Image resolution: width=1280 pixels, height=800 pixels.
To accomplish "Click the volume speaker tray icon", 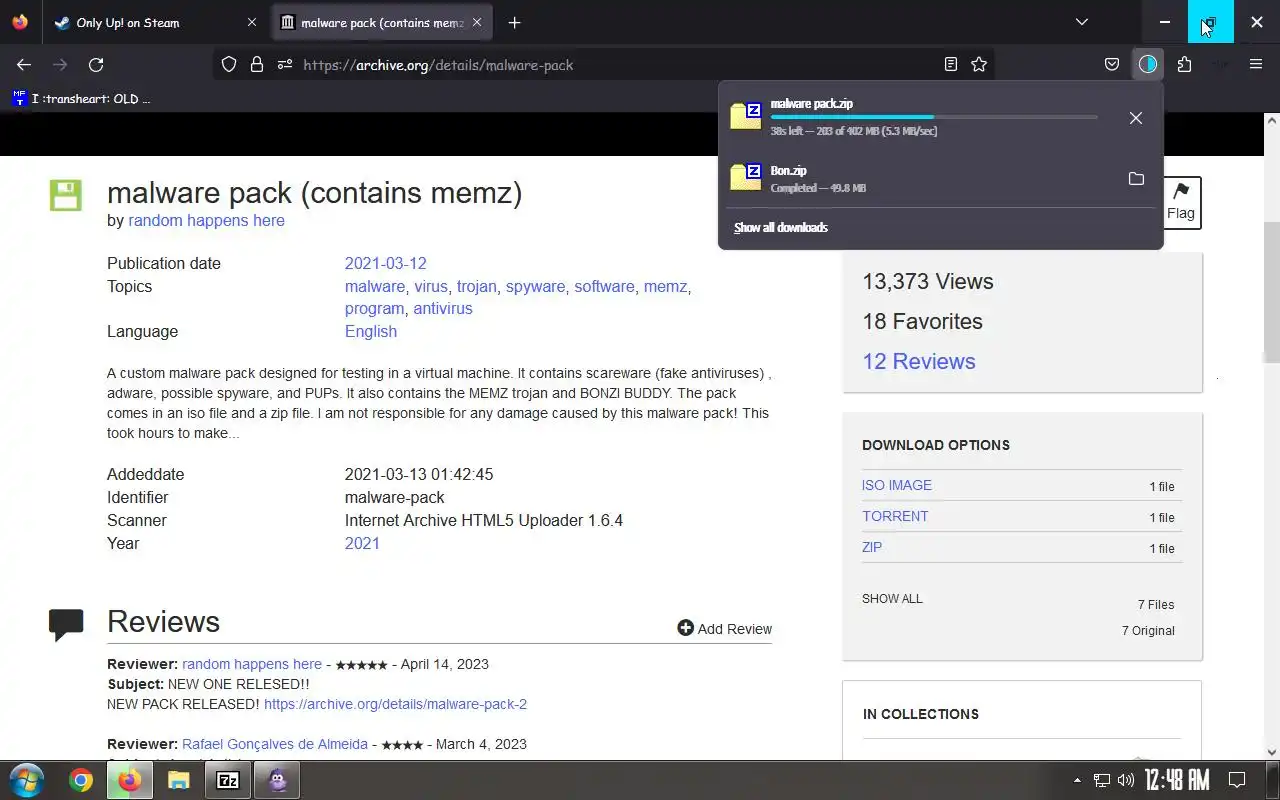I will 1126,780.
